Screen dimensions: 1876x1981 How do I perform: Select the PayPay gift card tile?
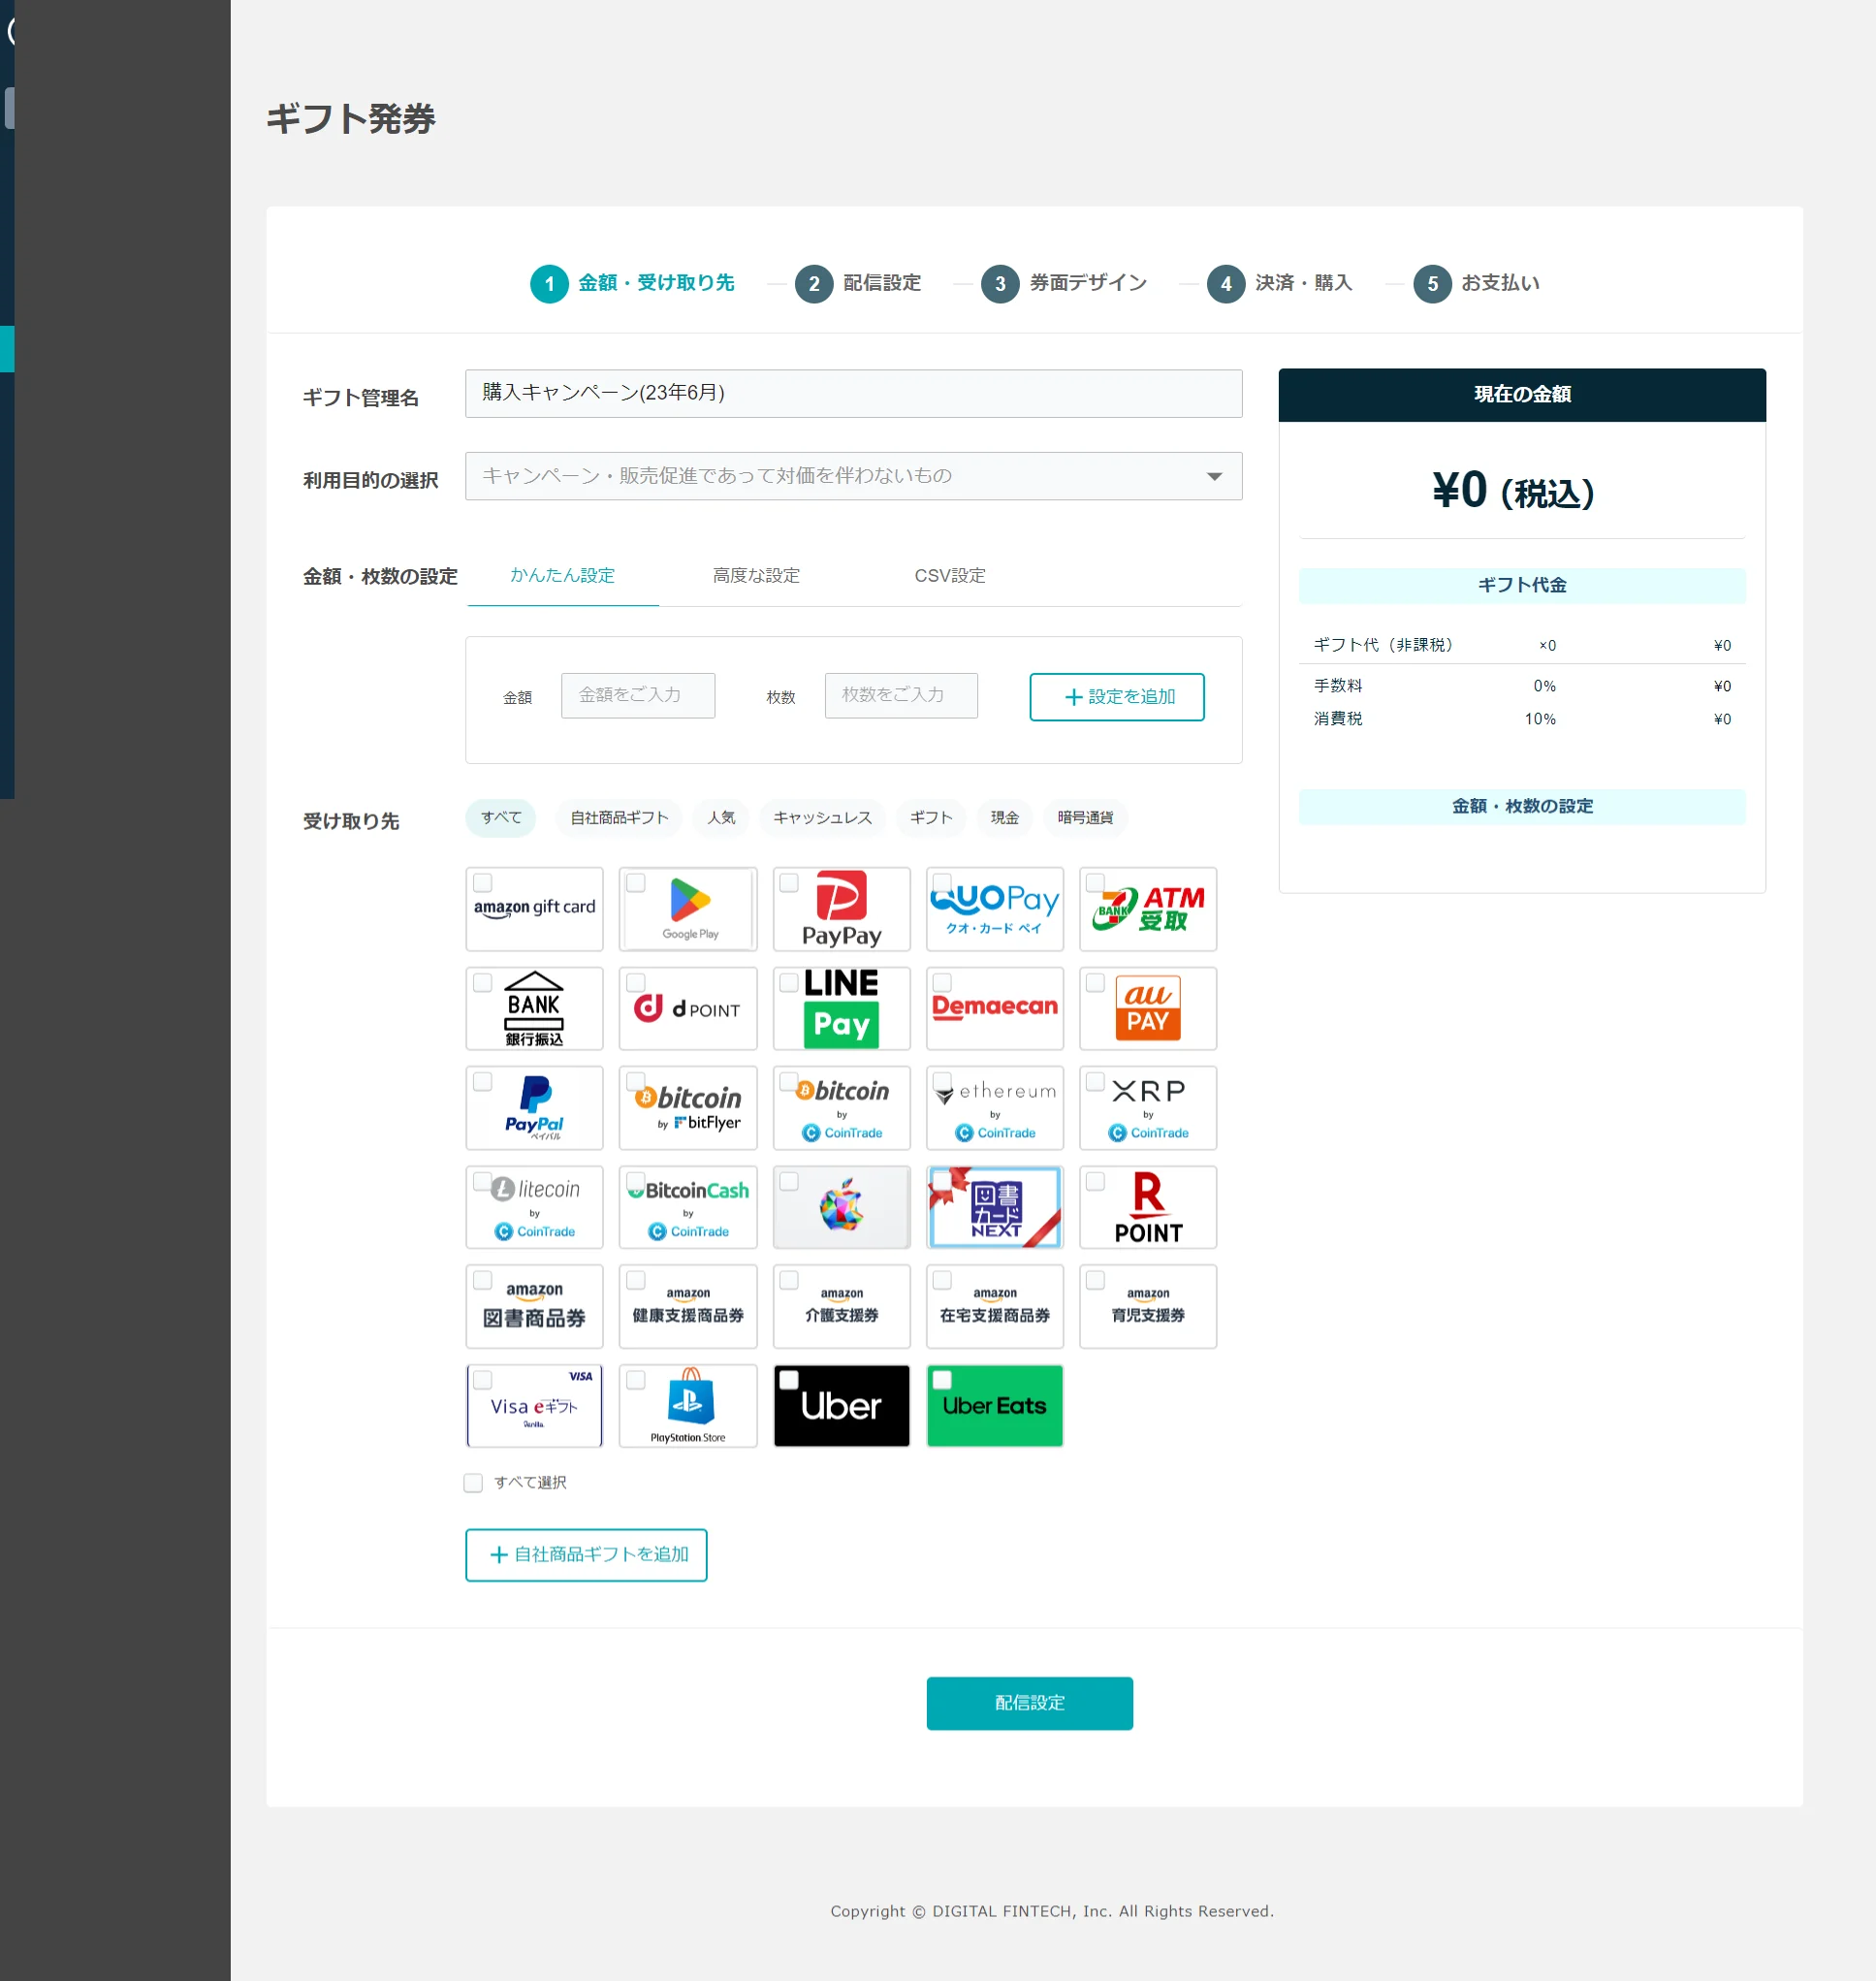coord(841,909)
